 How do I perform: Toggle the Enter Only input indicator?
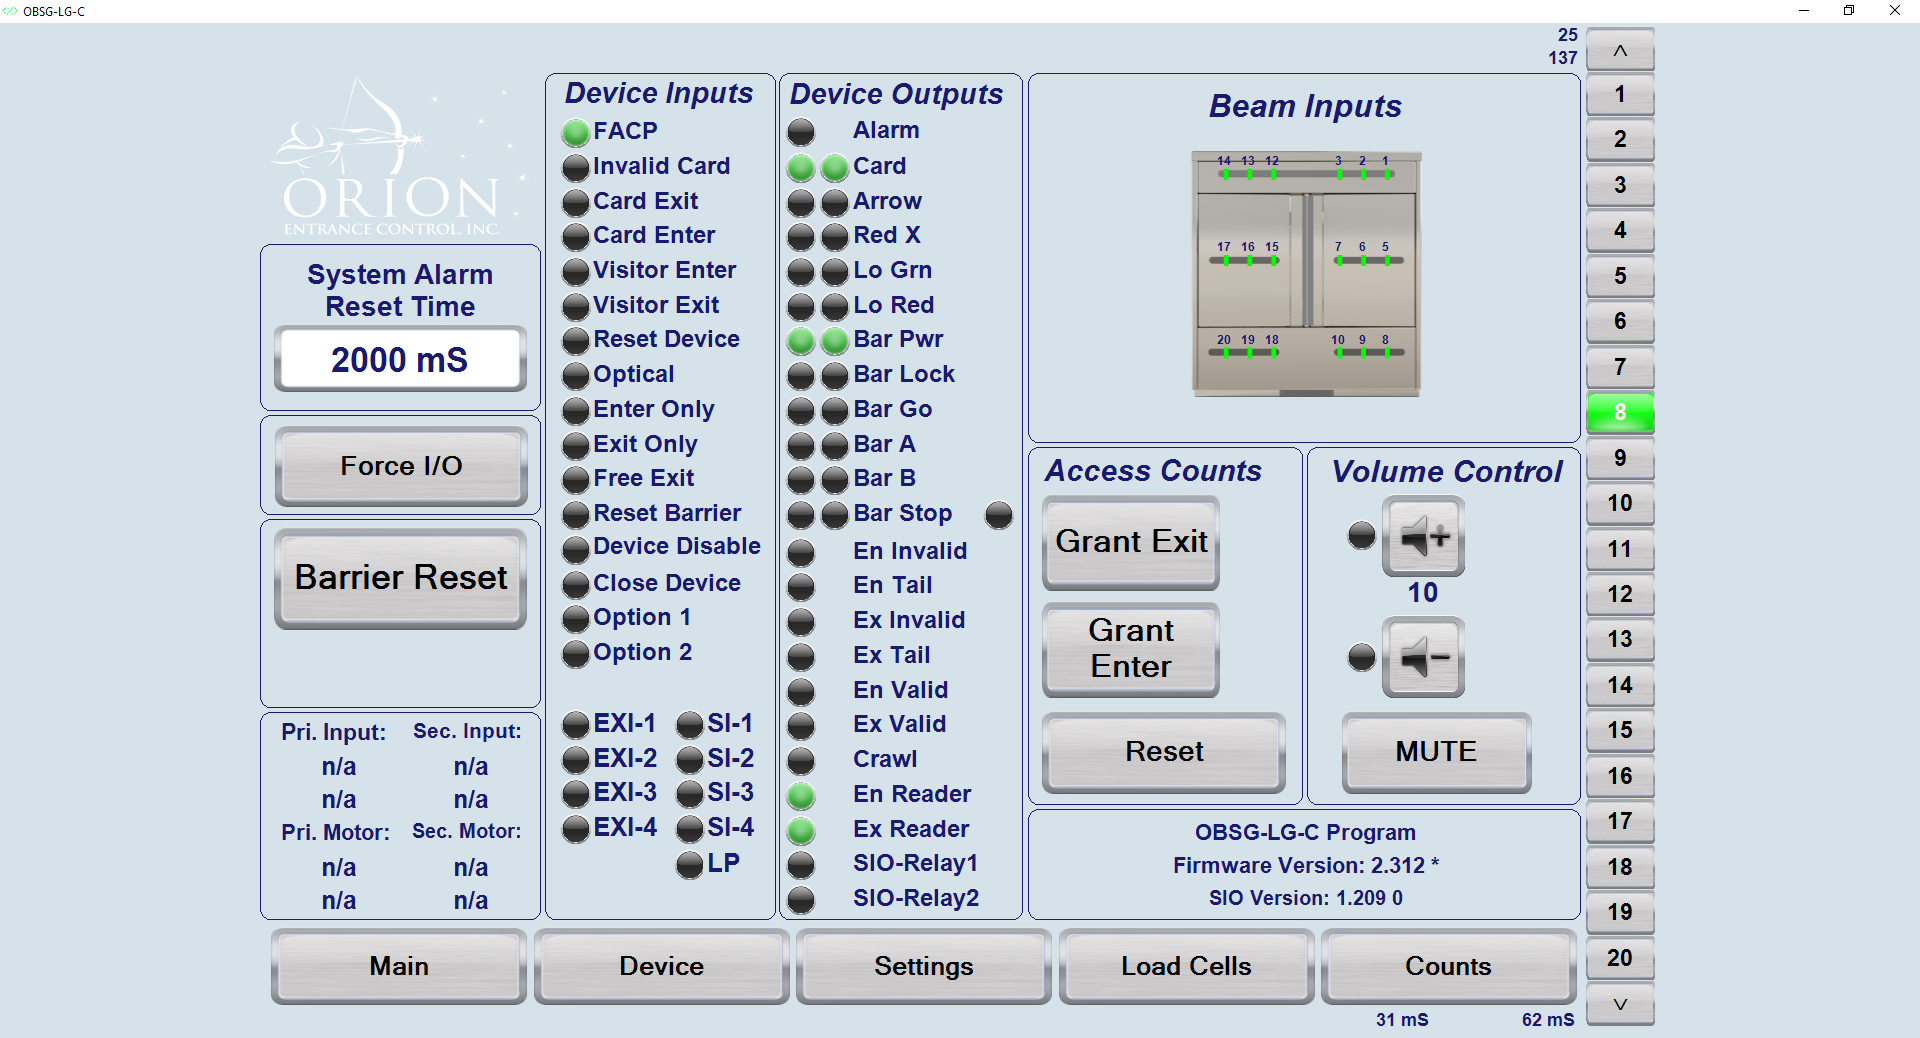point(575,411)
